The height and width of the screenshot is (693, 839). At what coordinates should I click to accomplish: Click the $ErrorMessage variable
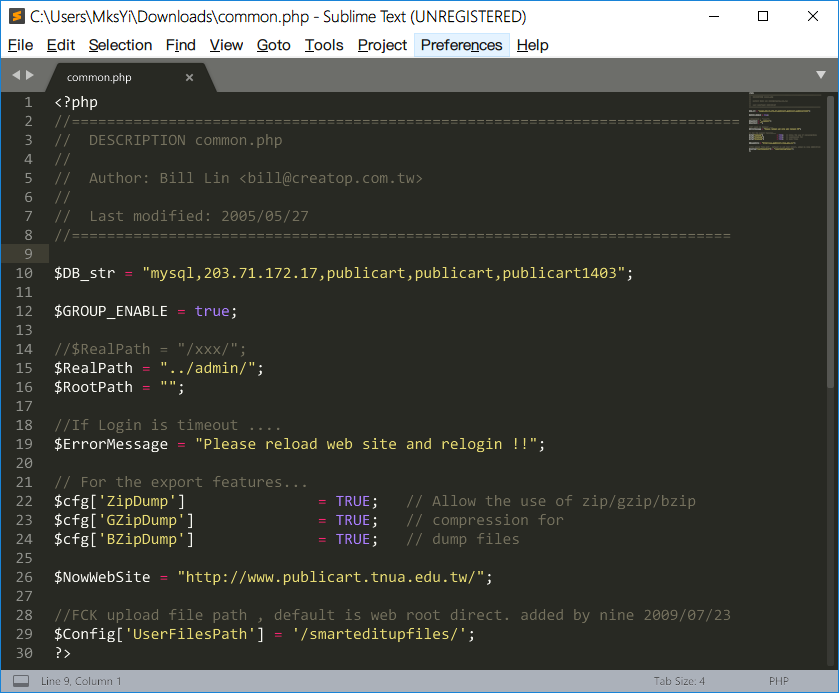pos(111,444)
